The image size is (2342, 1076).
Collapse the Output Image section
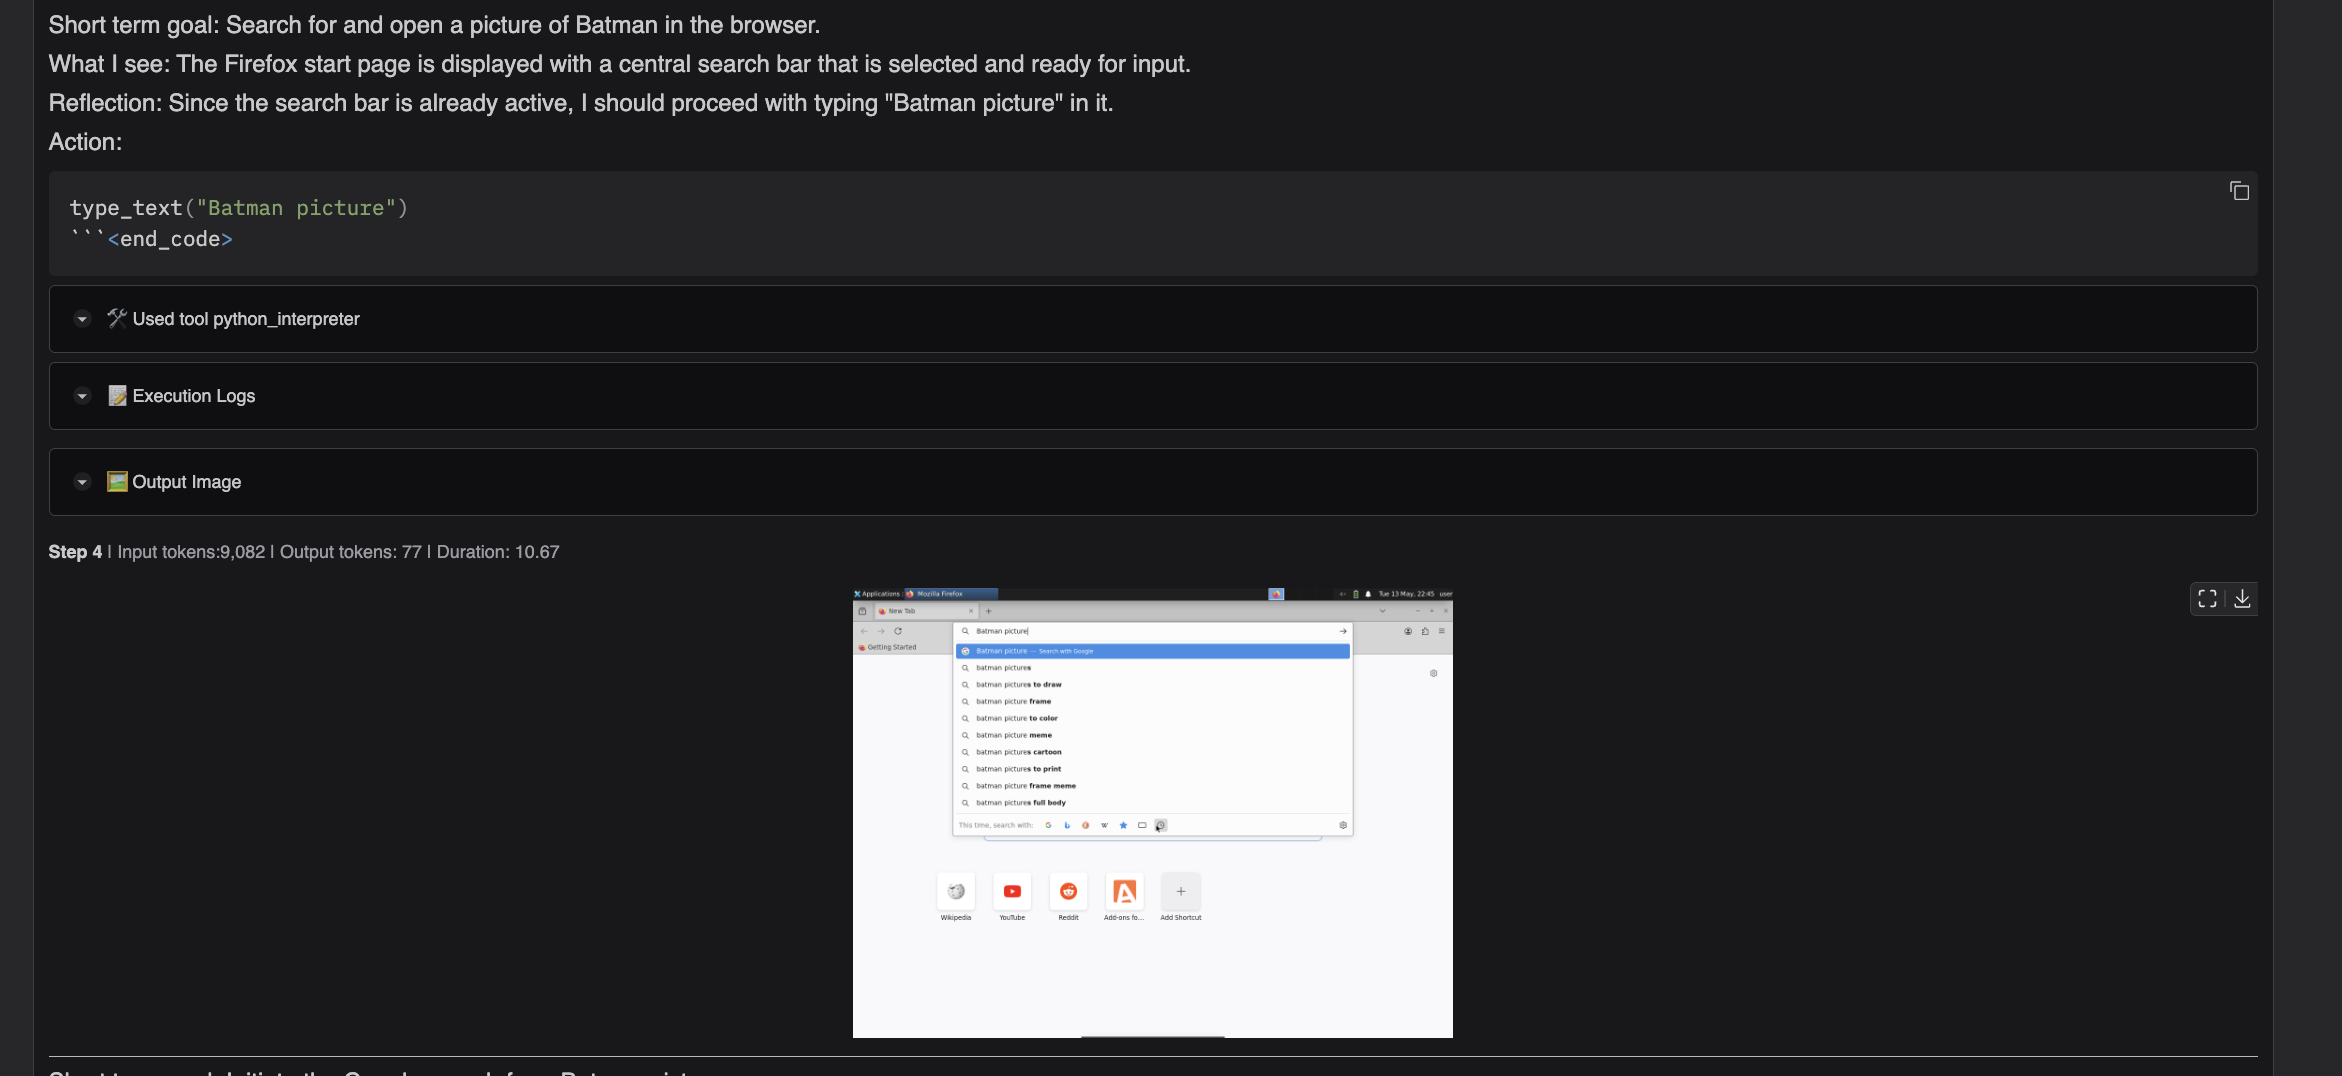point(82,482)
